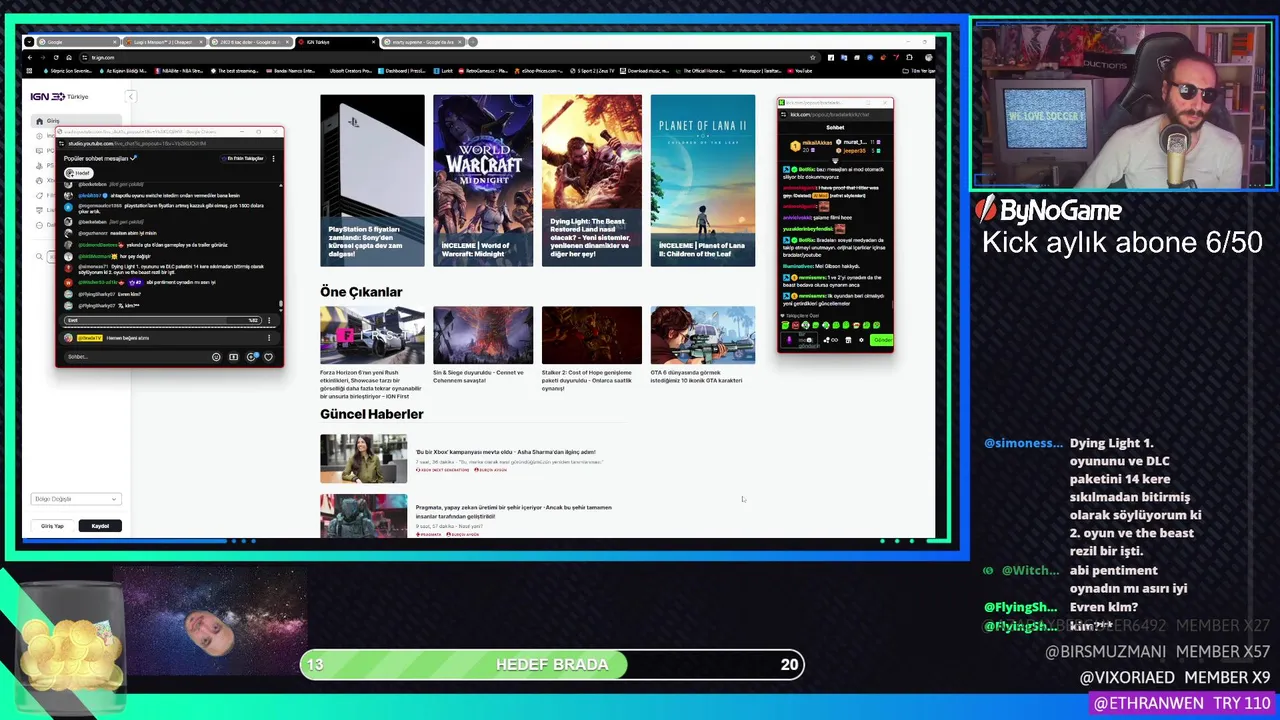Click the search magnifier icon in IGN sidebar

[40, 257]
